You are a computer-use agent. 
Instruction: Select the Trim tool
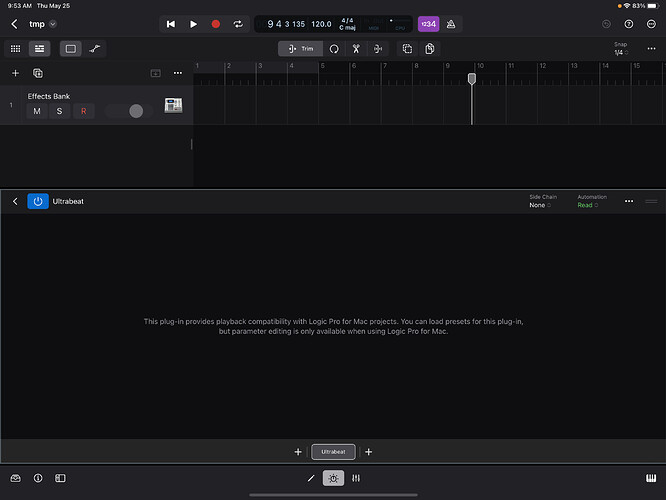tap(300, 49)
